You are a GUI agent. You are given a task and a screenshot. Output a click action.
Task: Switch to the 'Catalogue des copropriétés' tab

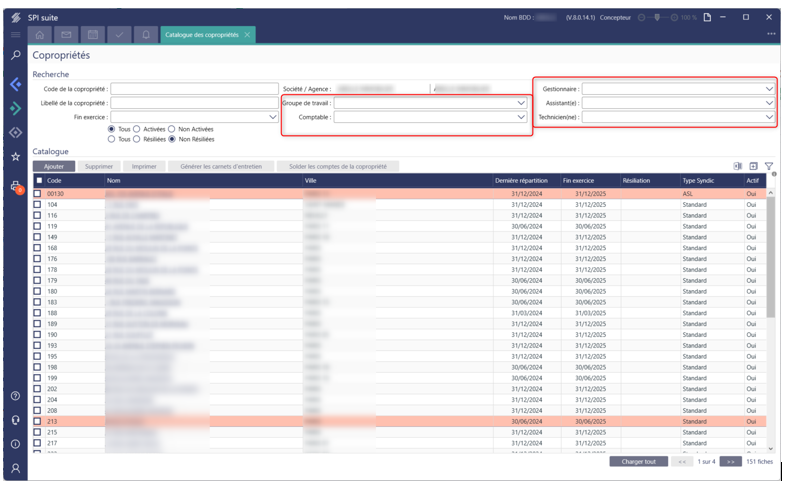point(201,35)
